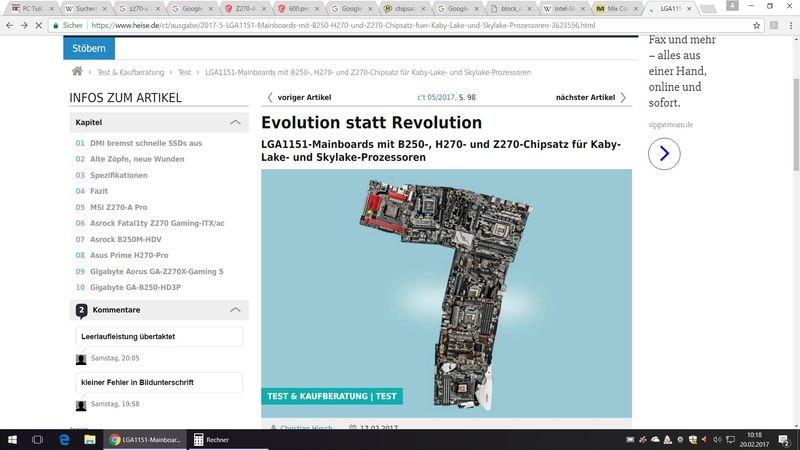Switch to the chipsat tab
This screenshot has width=800, height=450.
point(405,9)
